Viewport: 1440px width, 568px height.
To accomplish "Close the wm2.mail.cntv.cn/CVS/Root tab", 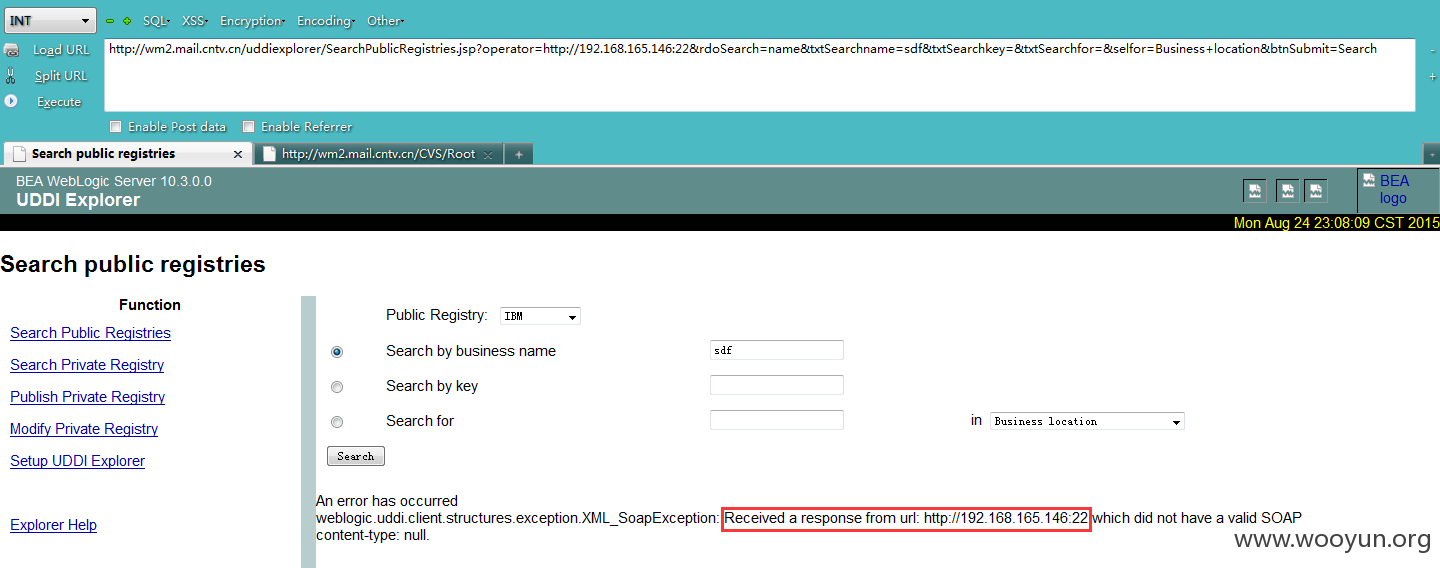I will [x=488, y=155].
